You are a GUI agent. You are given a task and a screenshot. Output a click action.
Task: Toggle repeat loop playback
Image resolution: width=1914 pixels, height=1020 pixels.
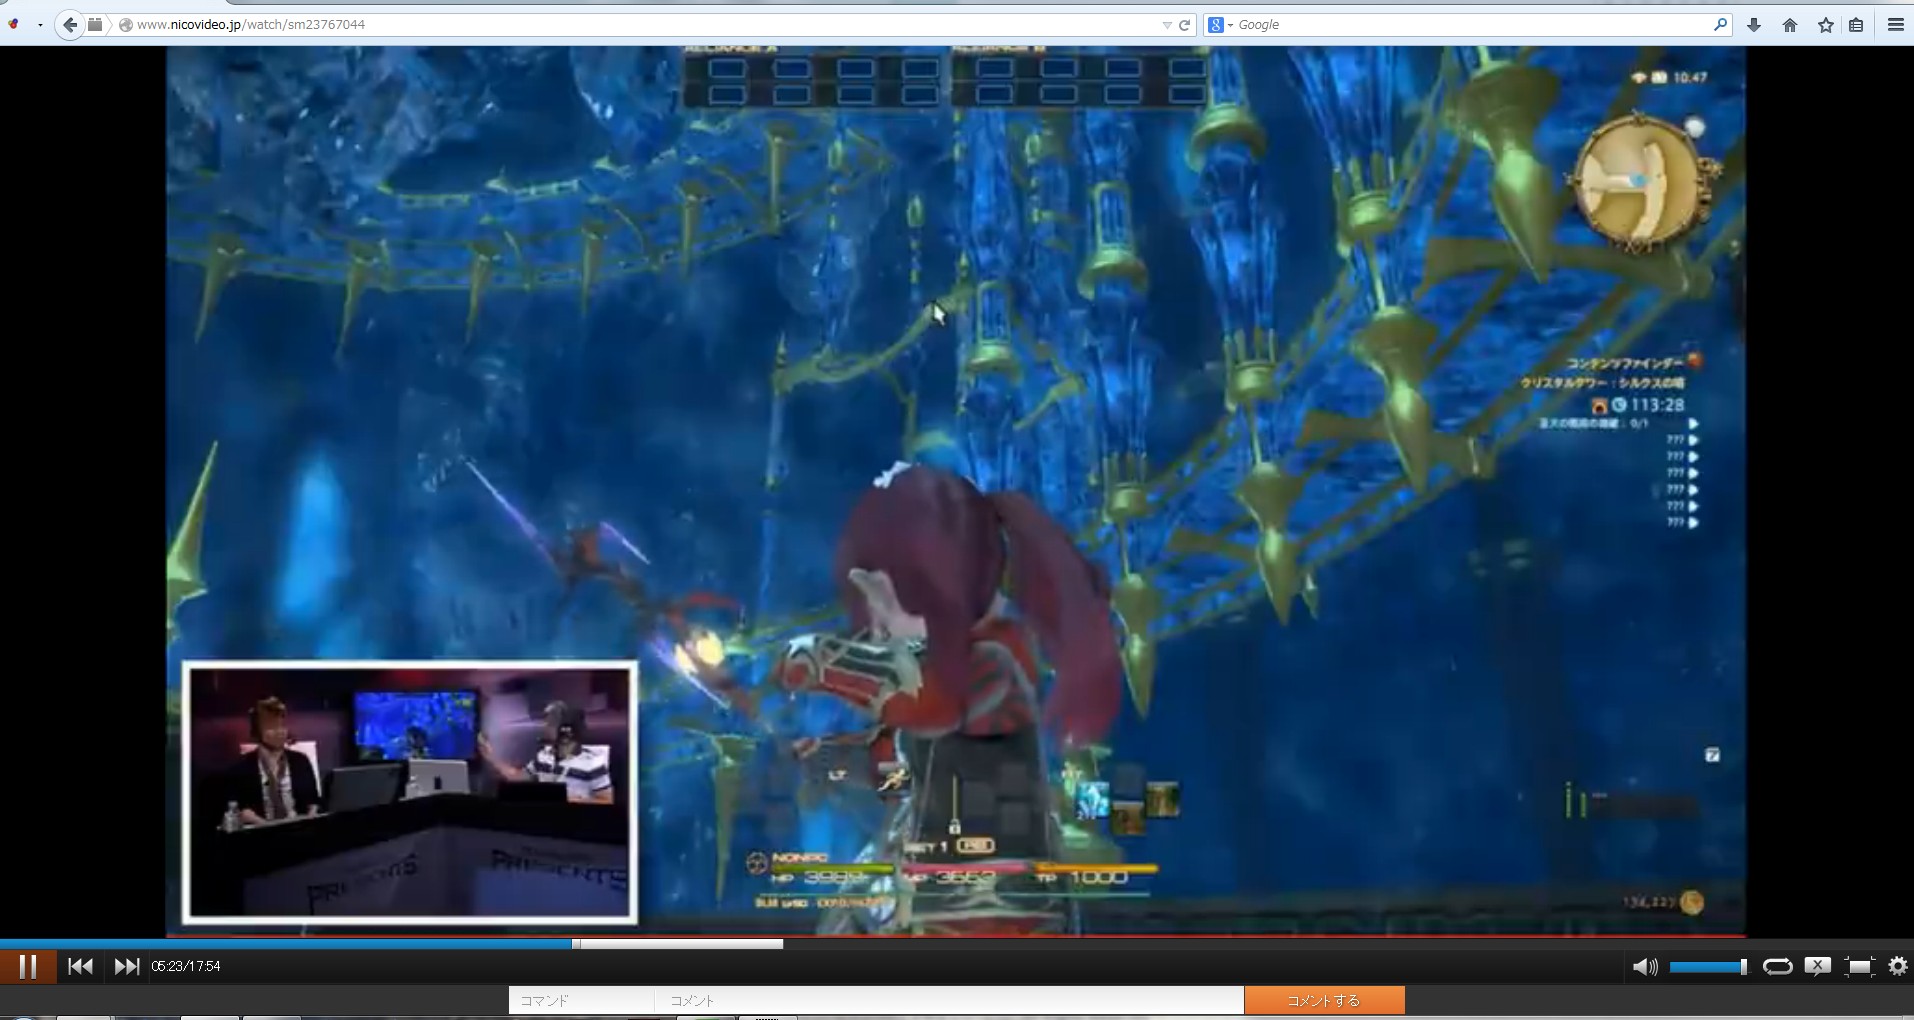(x=1777, y=966)
